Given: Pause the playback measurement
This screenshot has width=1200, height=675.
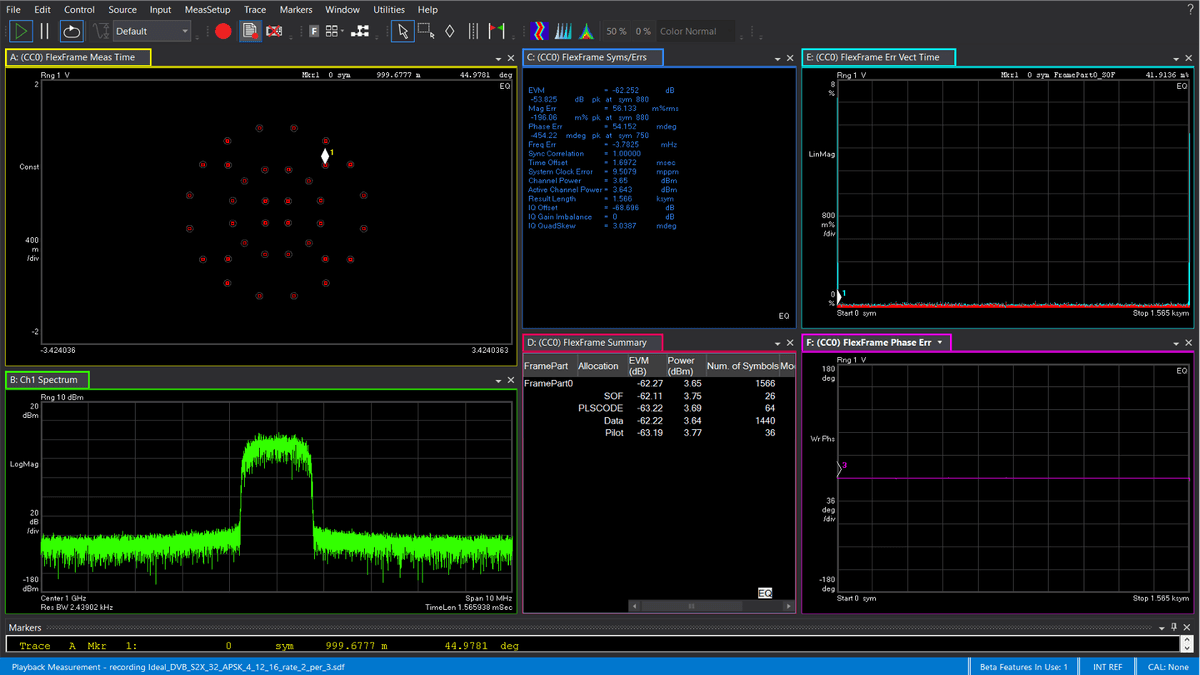Looking at the screenshot, I should click(44, 31).
